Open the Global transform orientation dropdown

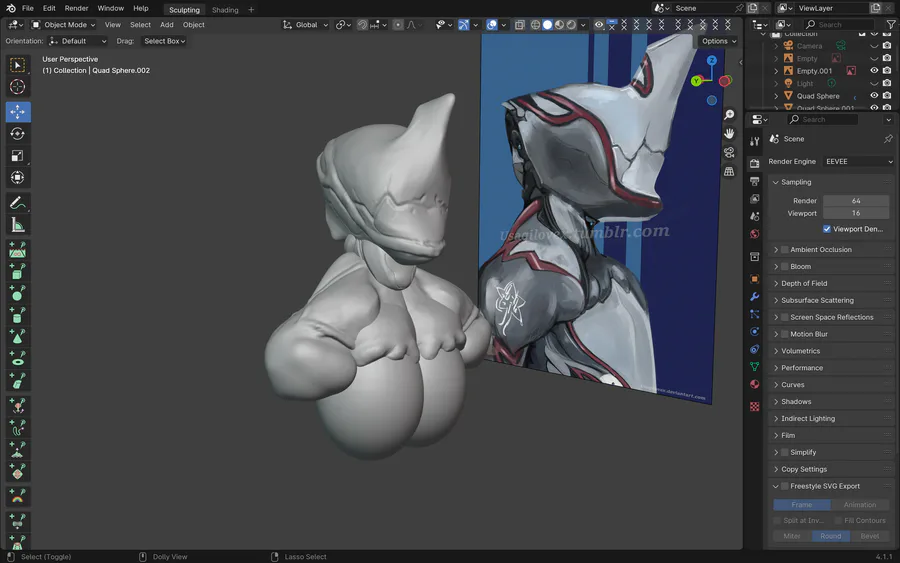[x=305, y=25]
